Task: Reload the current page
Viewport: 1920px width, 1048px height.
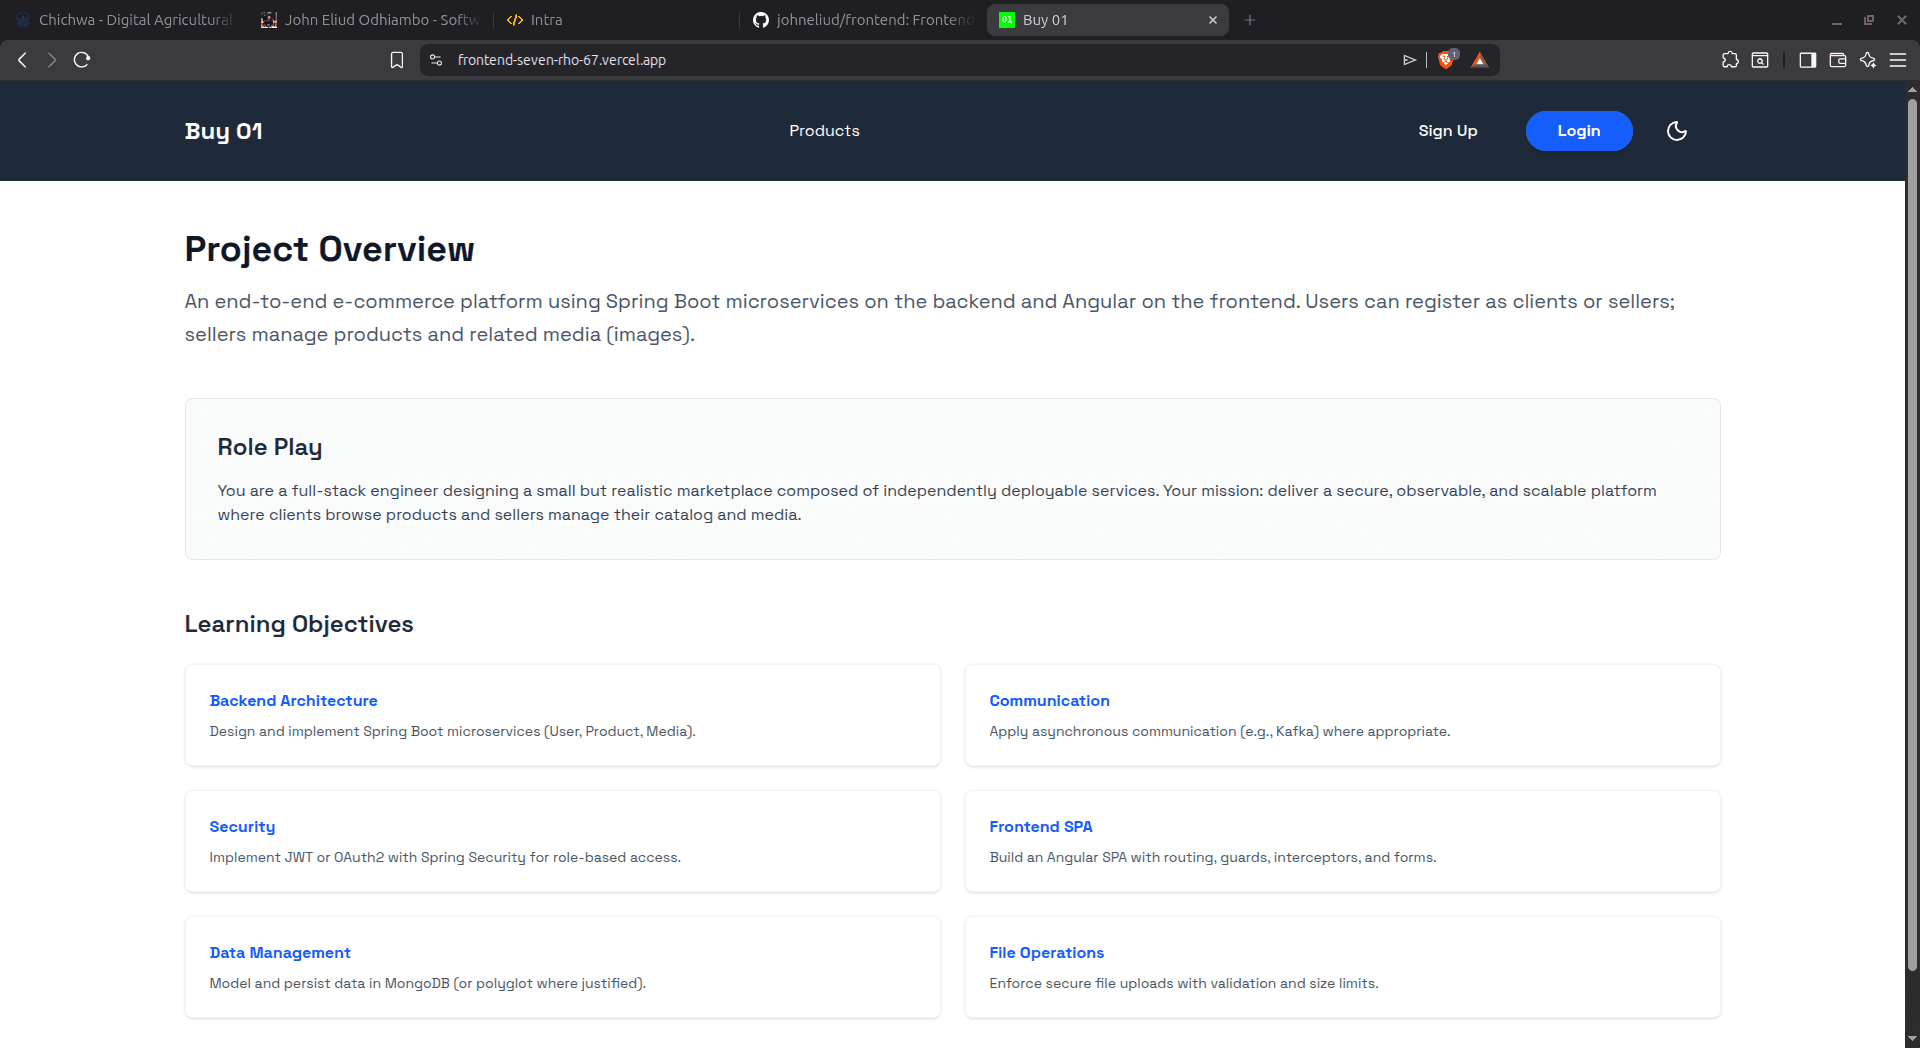Action: pos(82,60)
